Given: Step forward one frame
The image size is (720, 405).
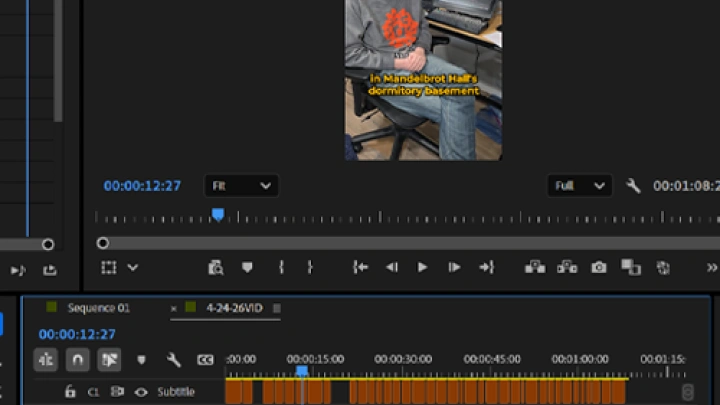Looking at the screenshot, I should tap(454, 267).
